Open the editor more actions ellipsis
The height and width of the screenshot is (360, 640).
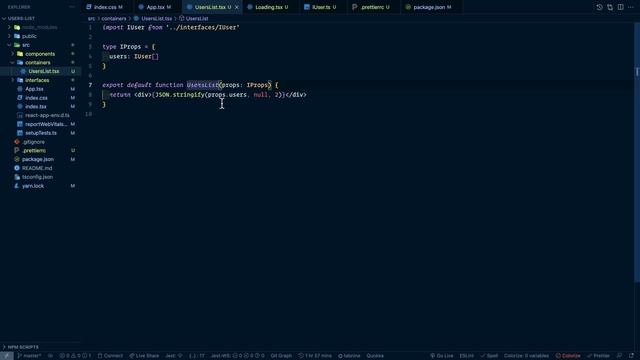point(631,7)
